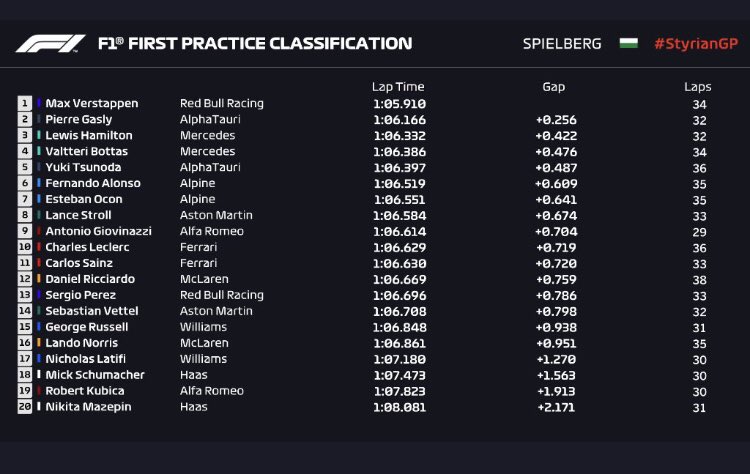Click position 20 number badge

(25, 407)
